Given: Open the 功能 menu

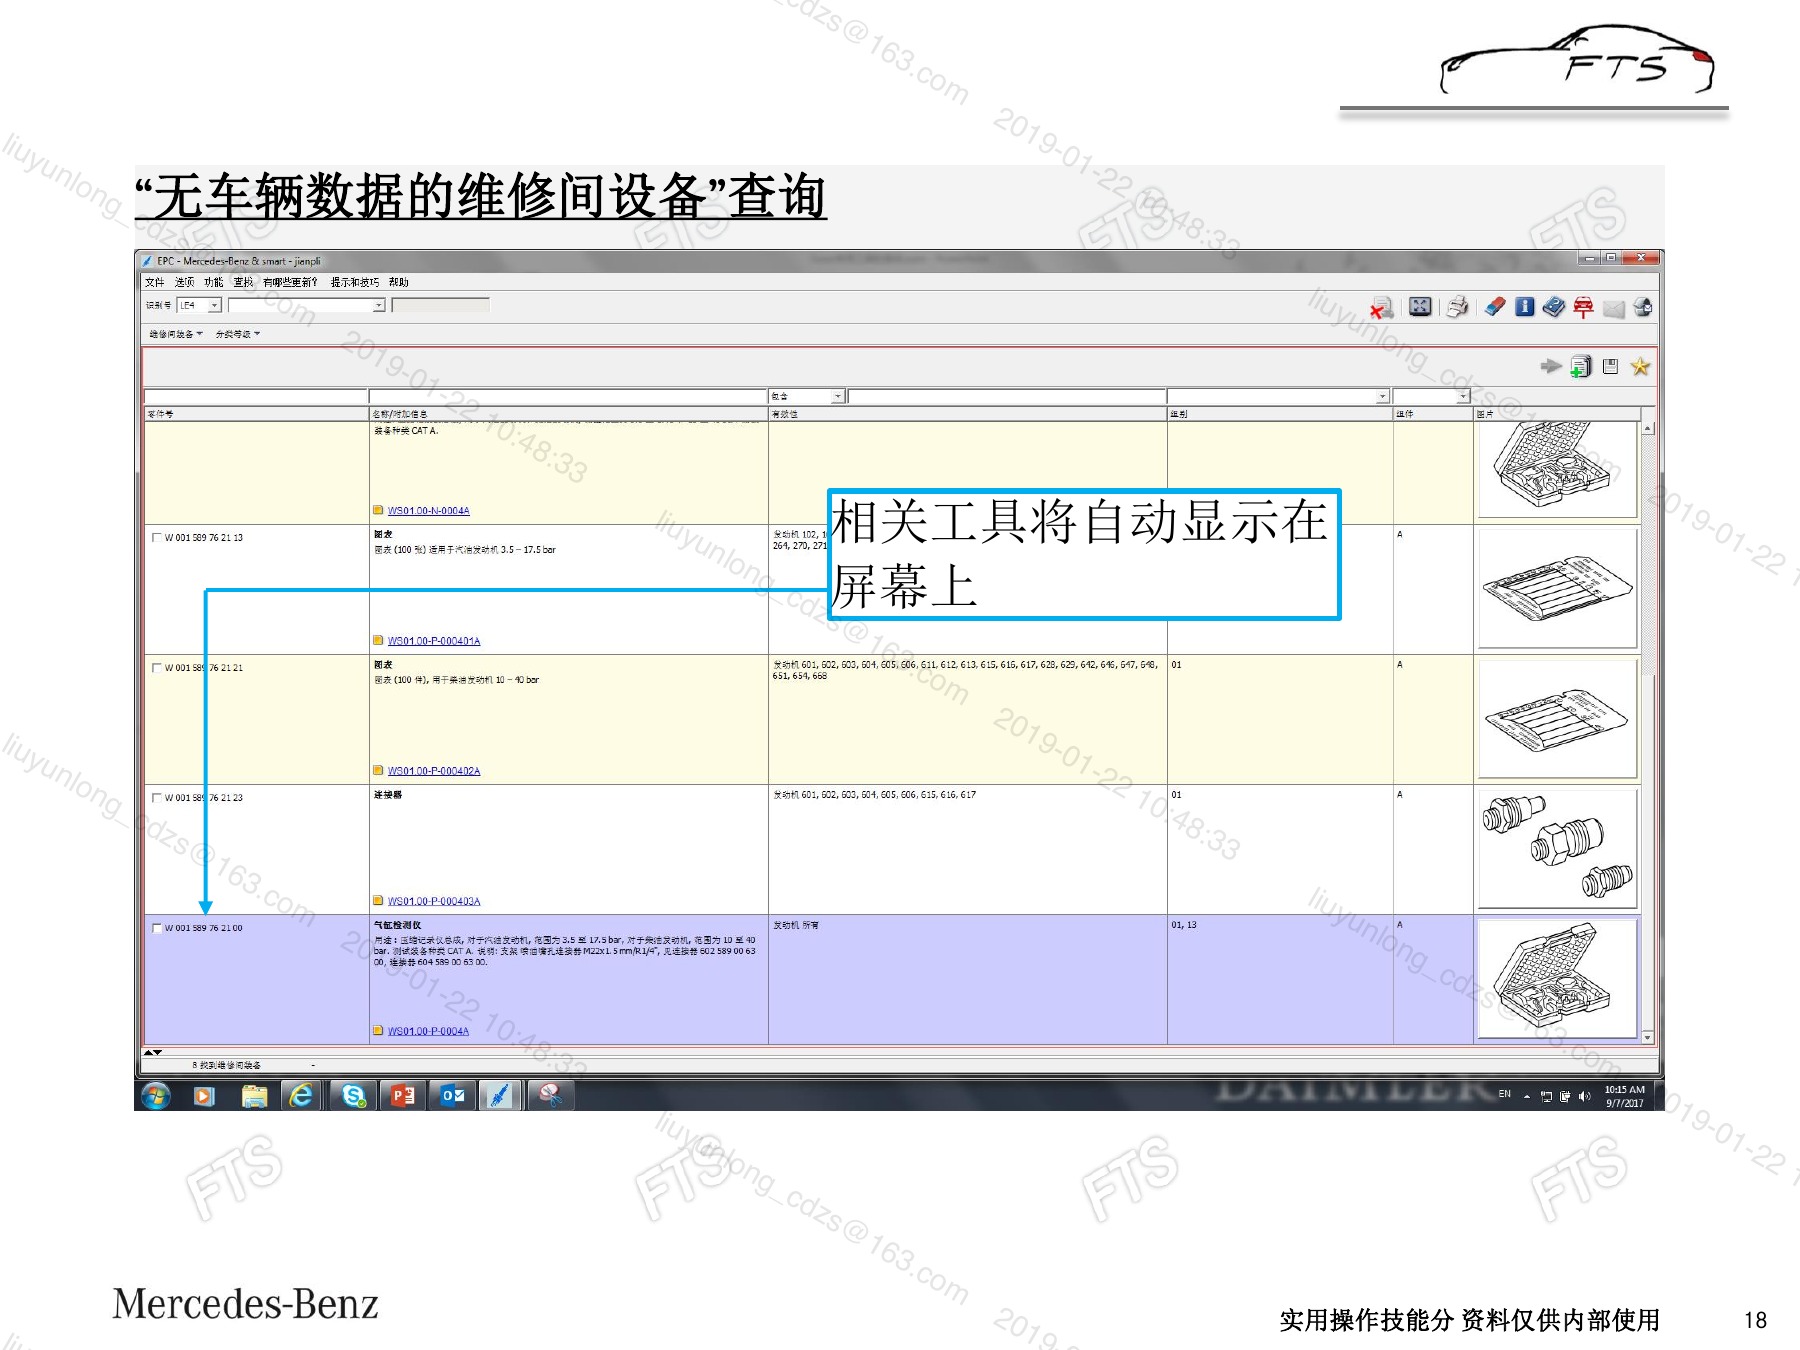Looking at the screenshot, I should click(x=213, y=282).
